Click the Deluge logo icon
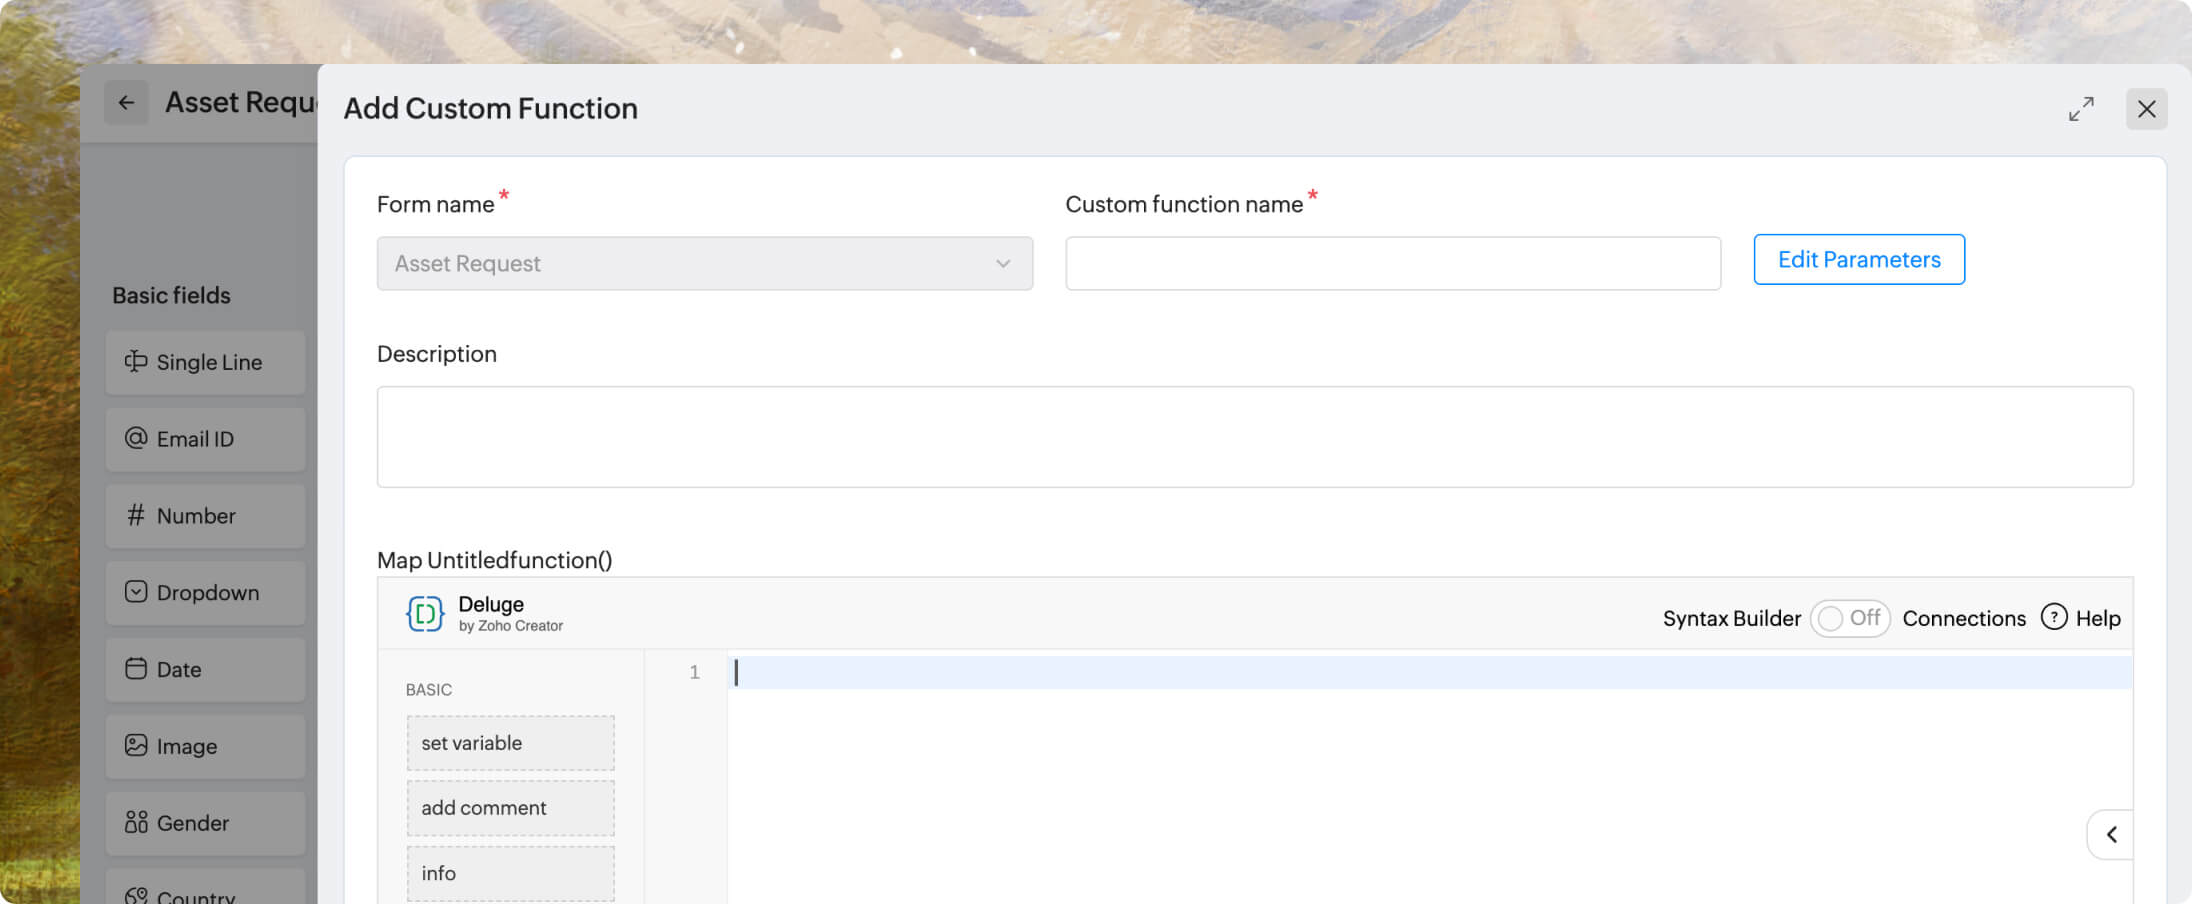This screenshot has height=904, width=2192. click(424, 613)
